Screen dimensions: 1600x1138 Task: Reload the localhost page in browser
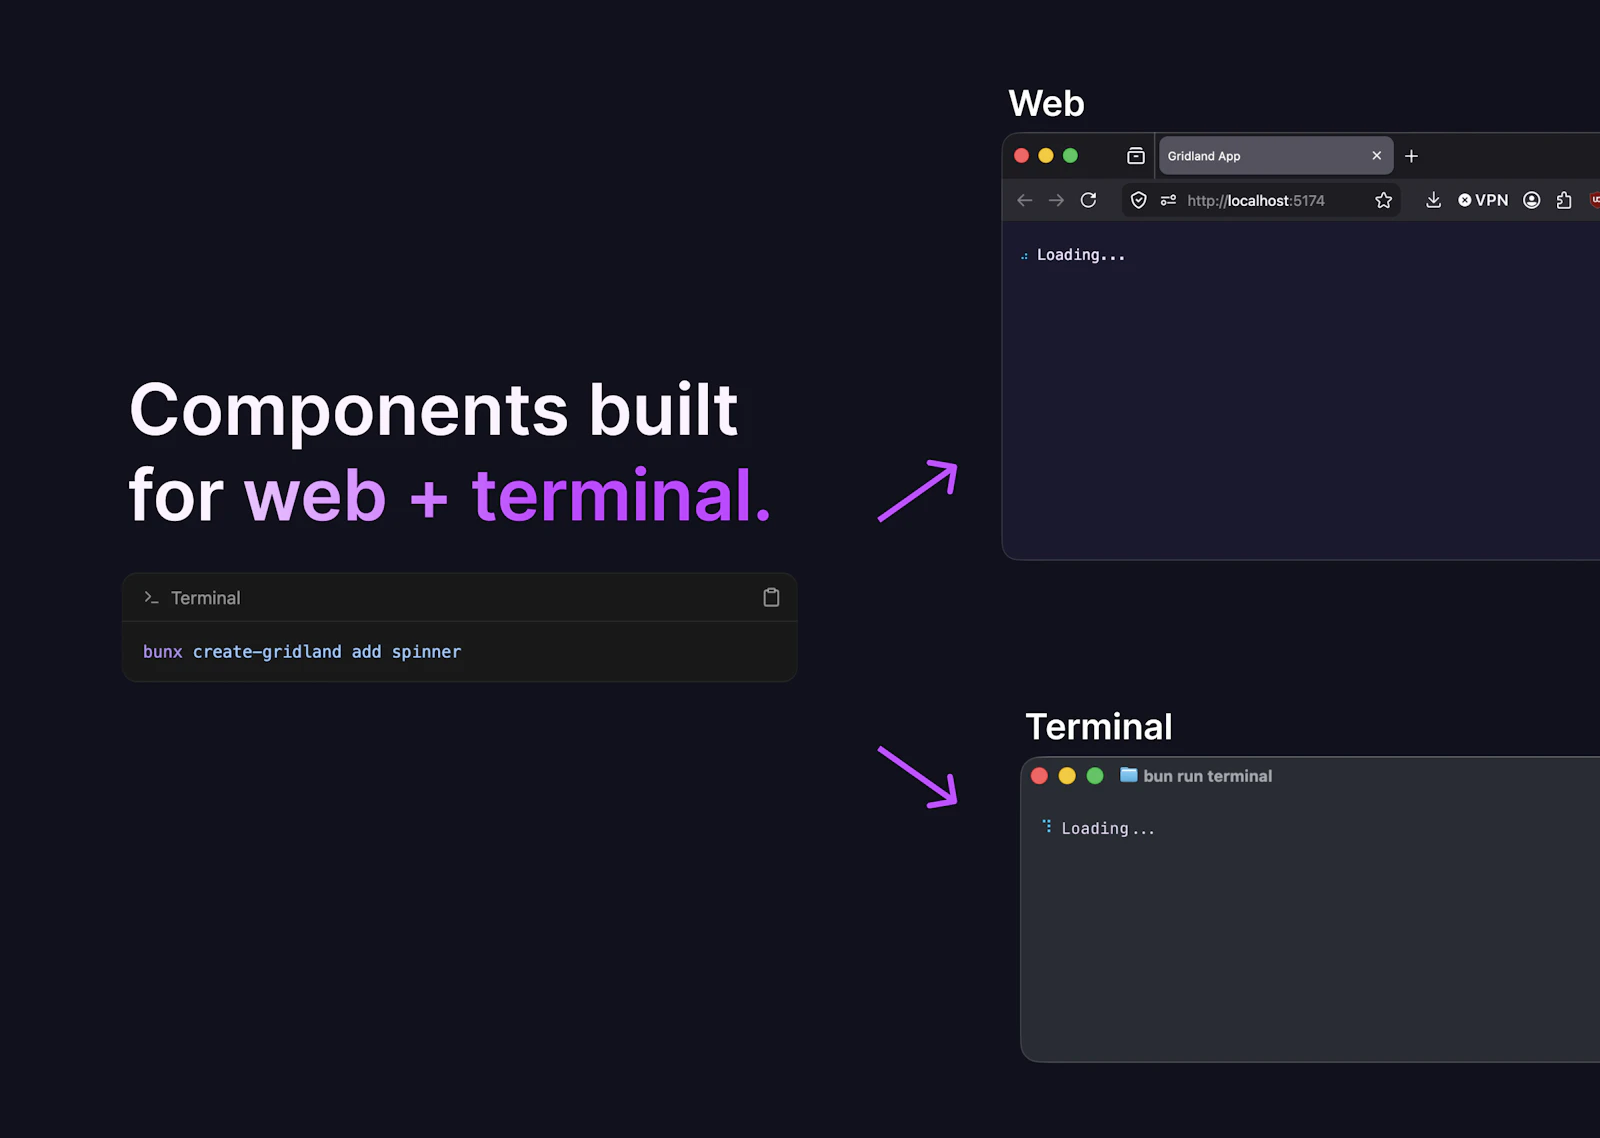pyautogui.click(x=1089, y=200)
